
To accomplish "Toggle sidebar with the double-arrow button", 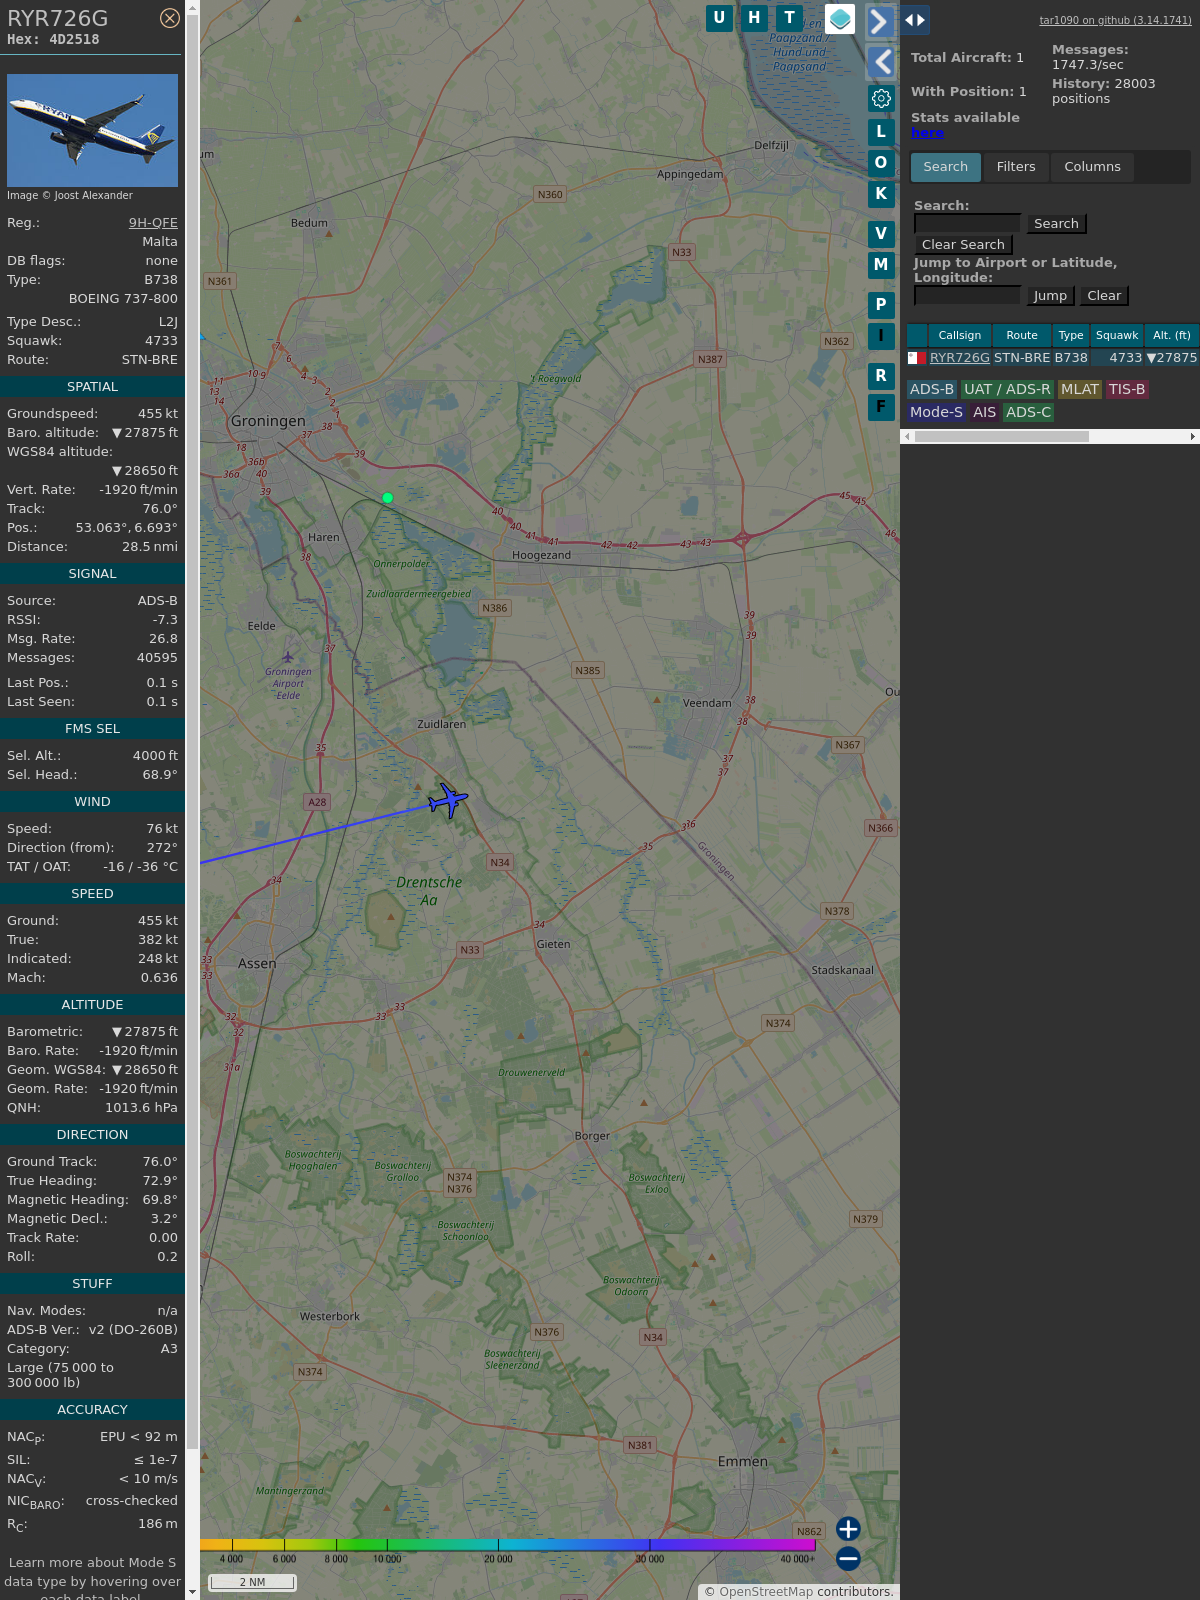I will (915, 20).
